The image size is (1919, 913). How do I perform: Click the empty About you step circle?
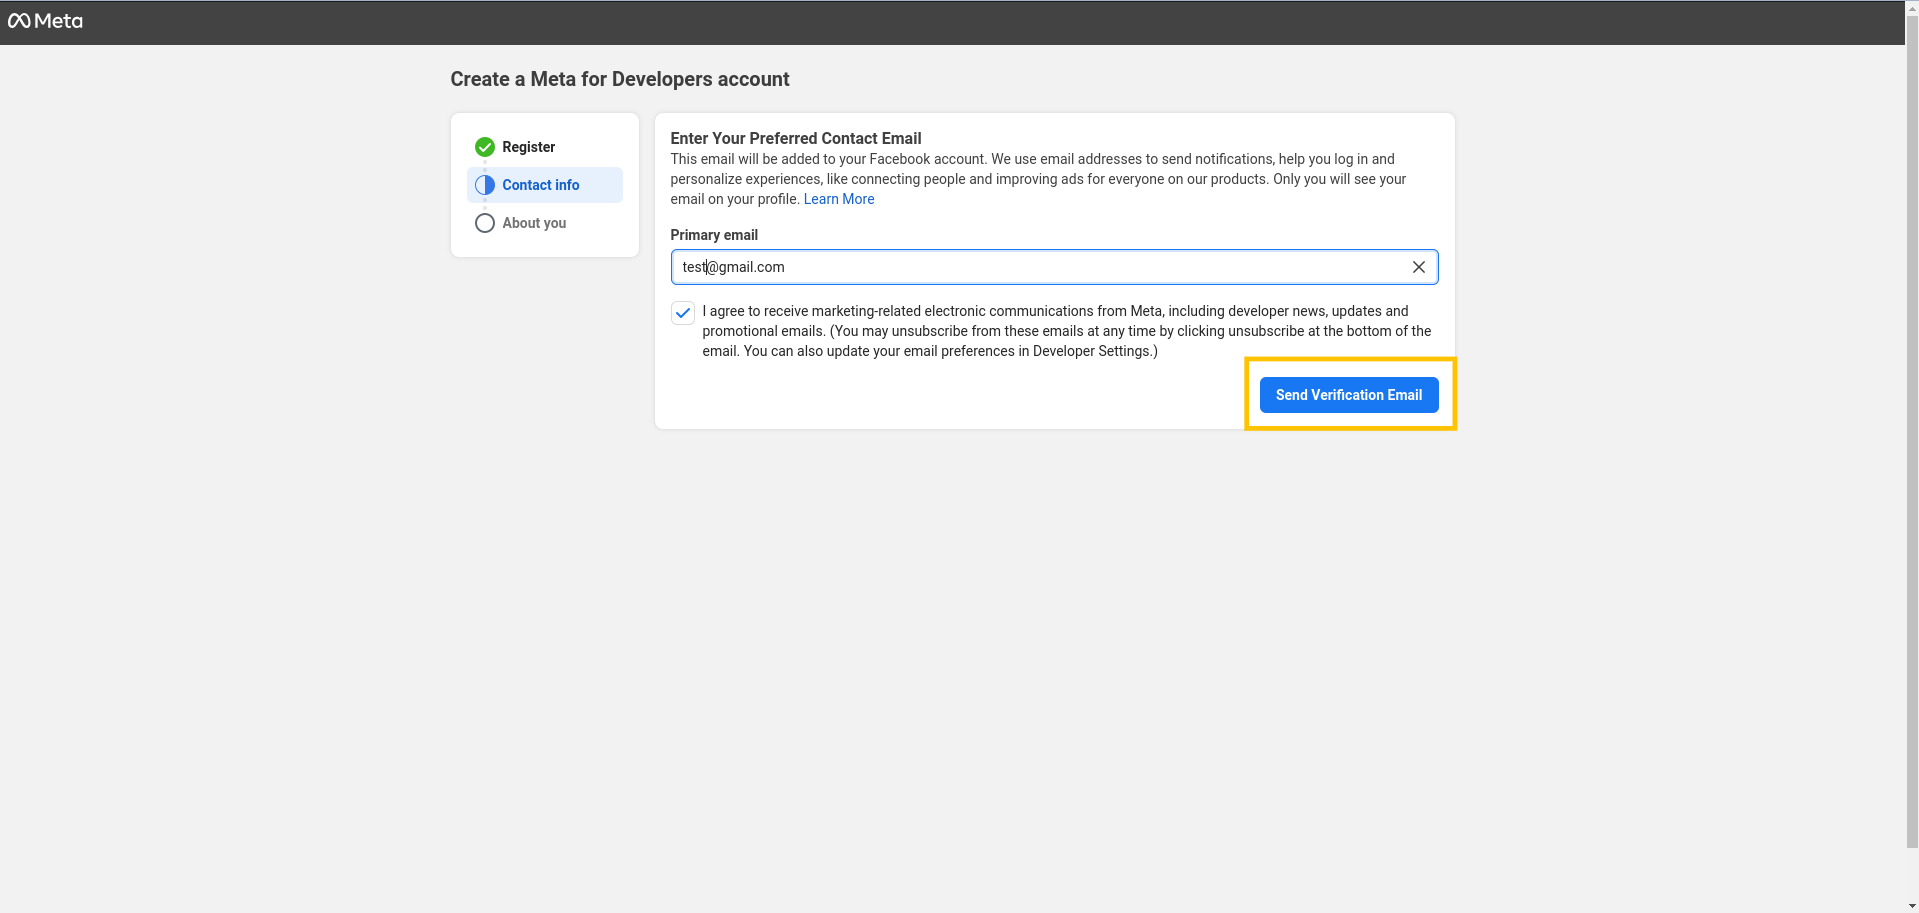(485, 223)
